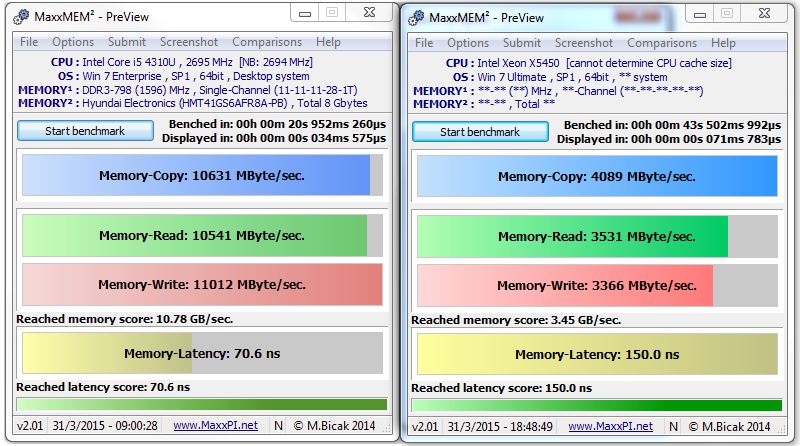Click 'Reached memory score: 3.45 GB/sec.' text
Viewport: 800px width, 446px height.
coord(516,320)
